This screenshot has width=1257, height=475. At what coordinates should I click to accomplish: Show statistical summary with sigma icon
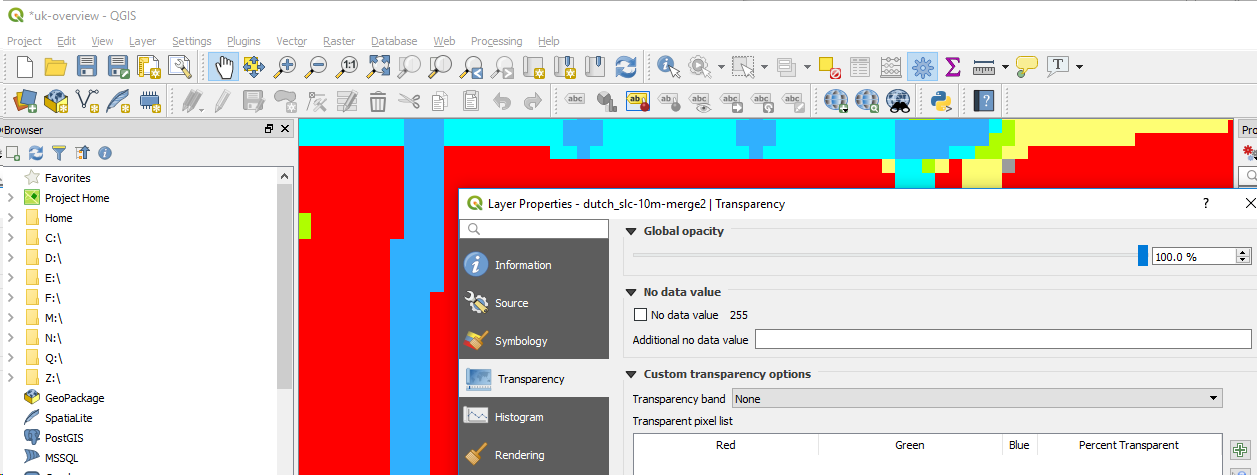952,67
